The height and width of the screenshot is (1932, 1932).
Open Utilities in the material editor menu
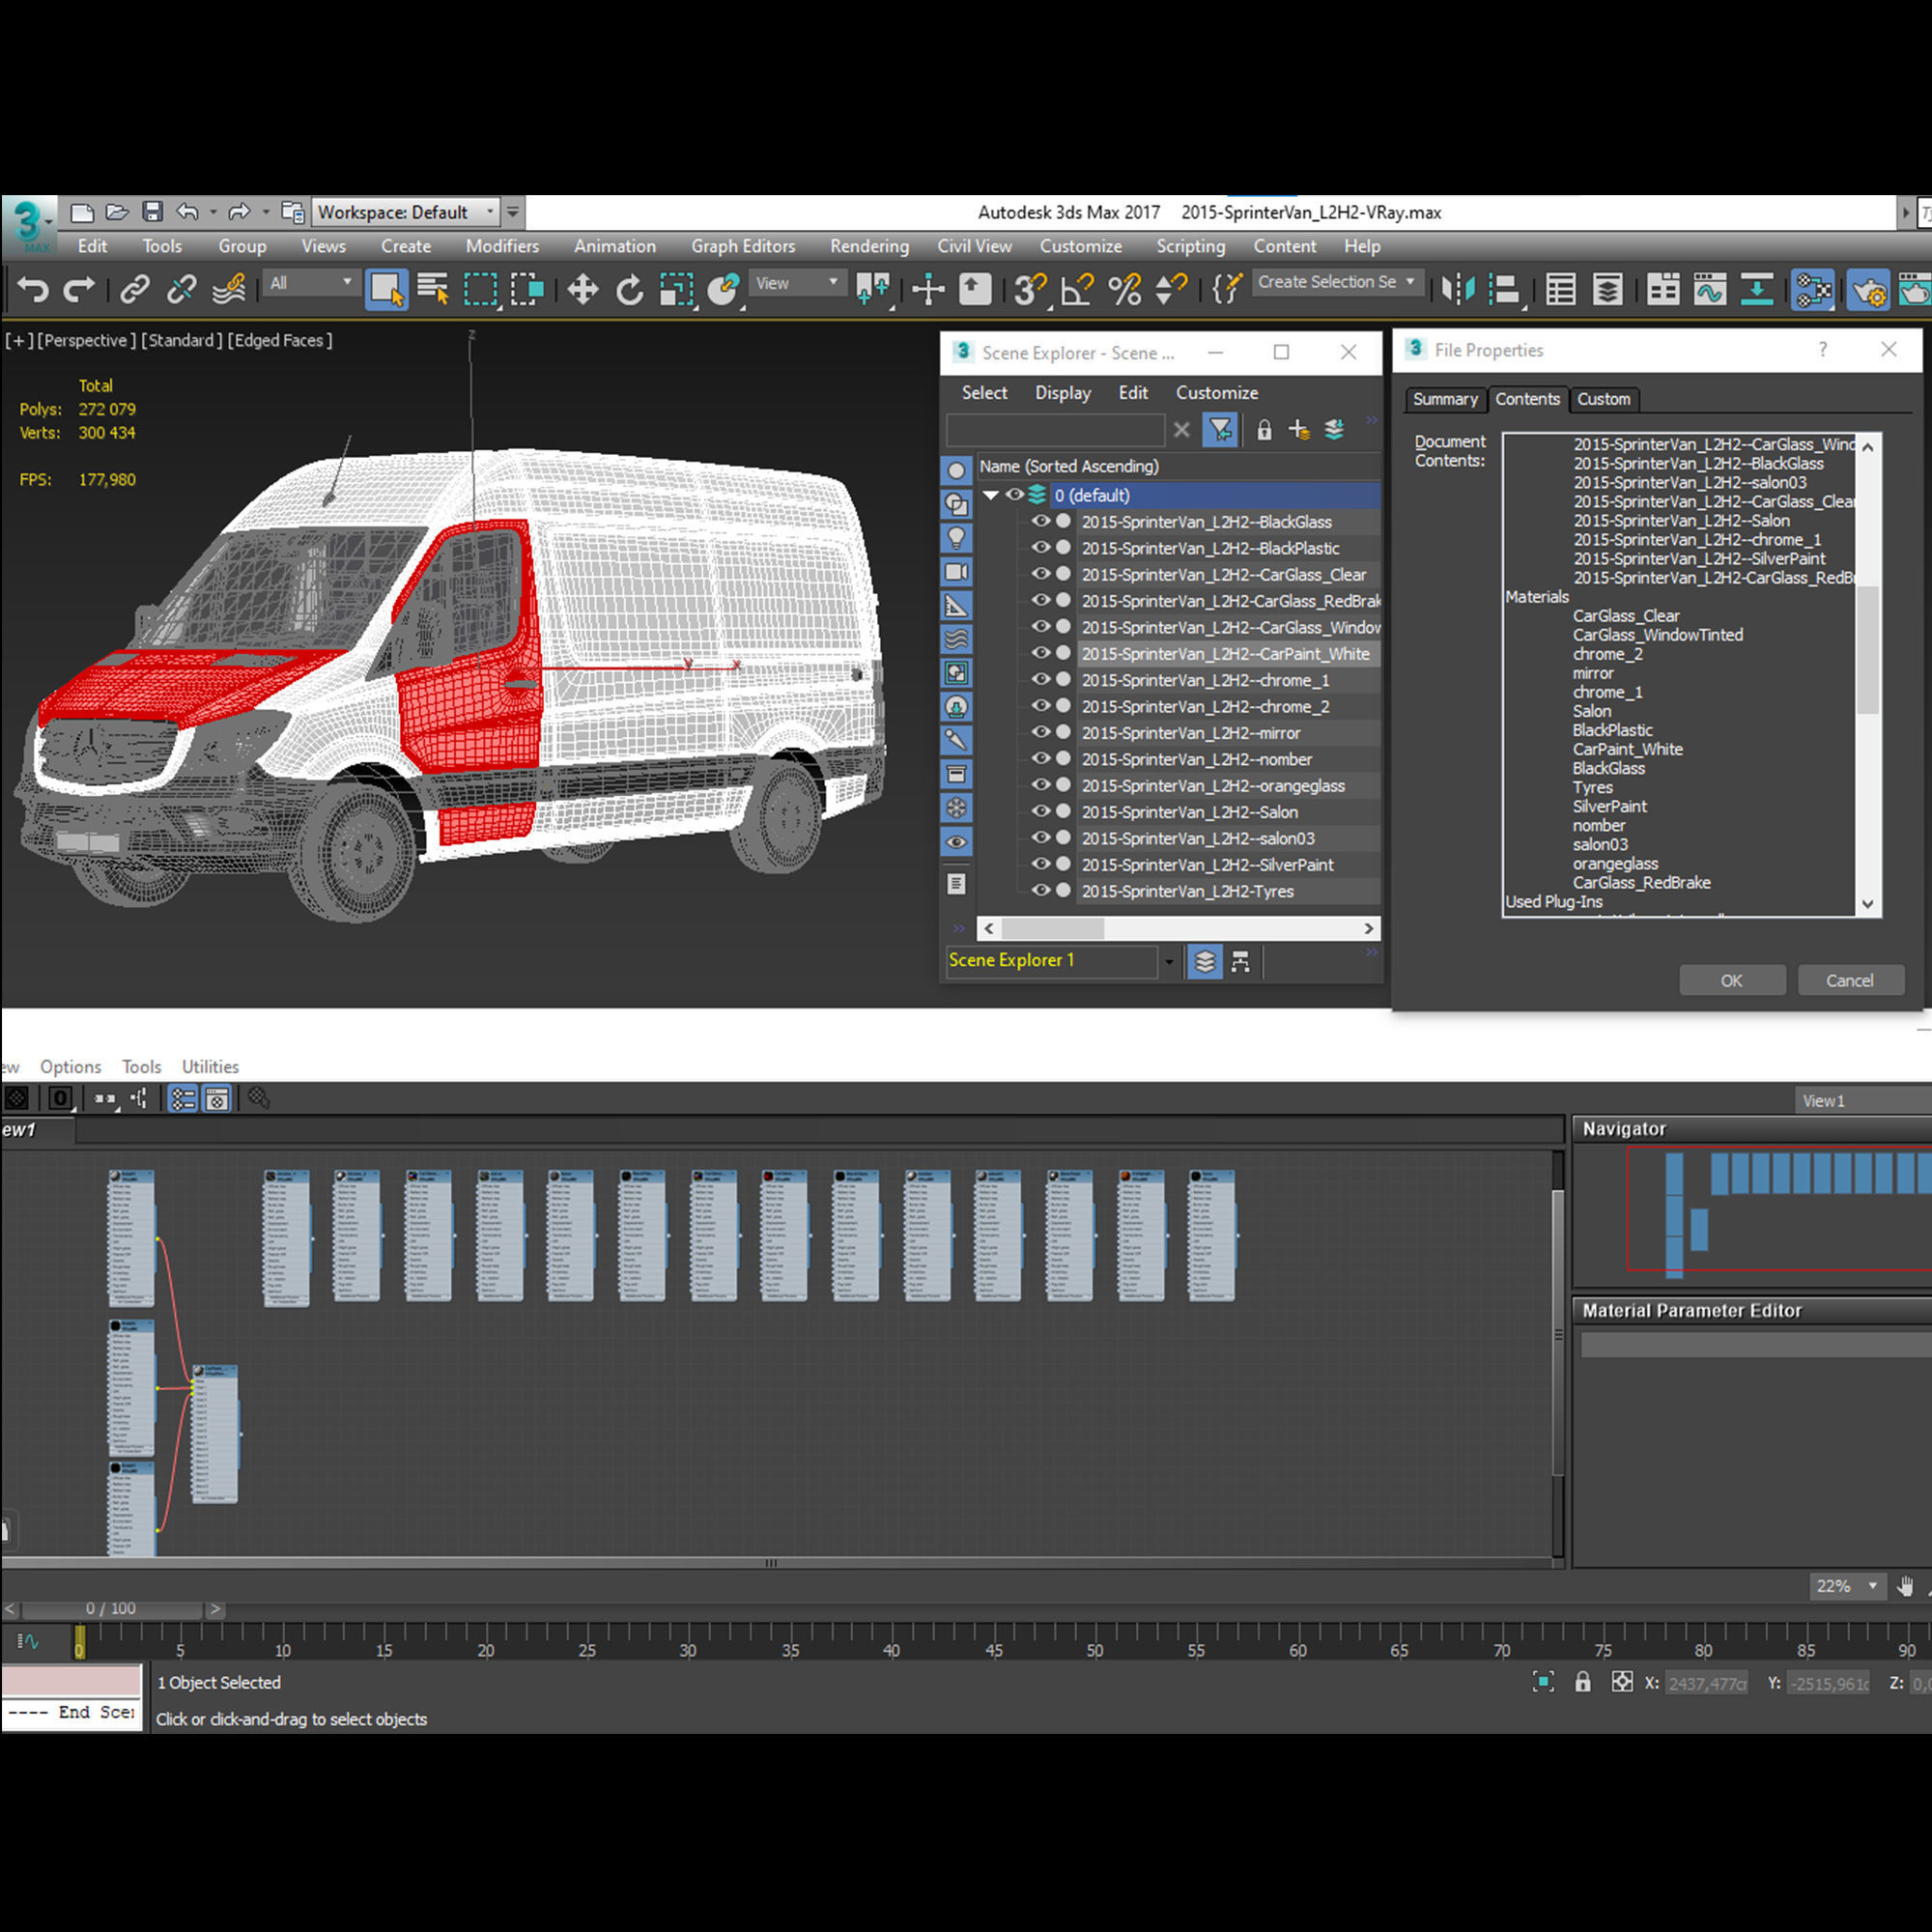coord(210,1066)
